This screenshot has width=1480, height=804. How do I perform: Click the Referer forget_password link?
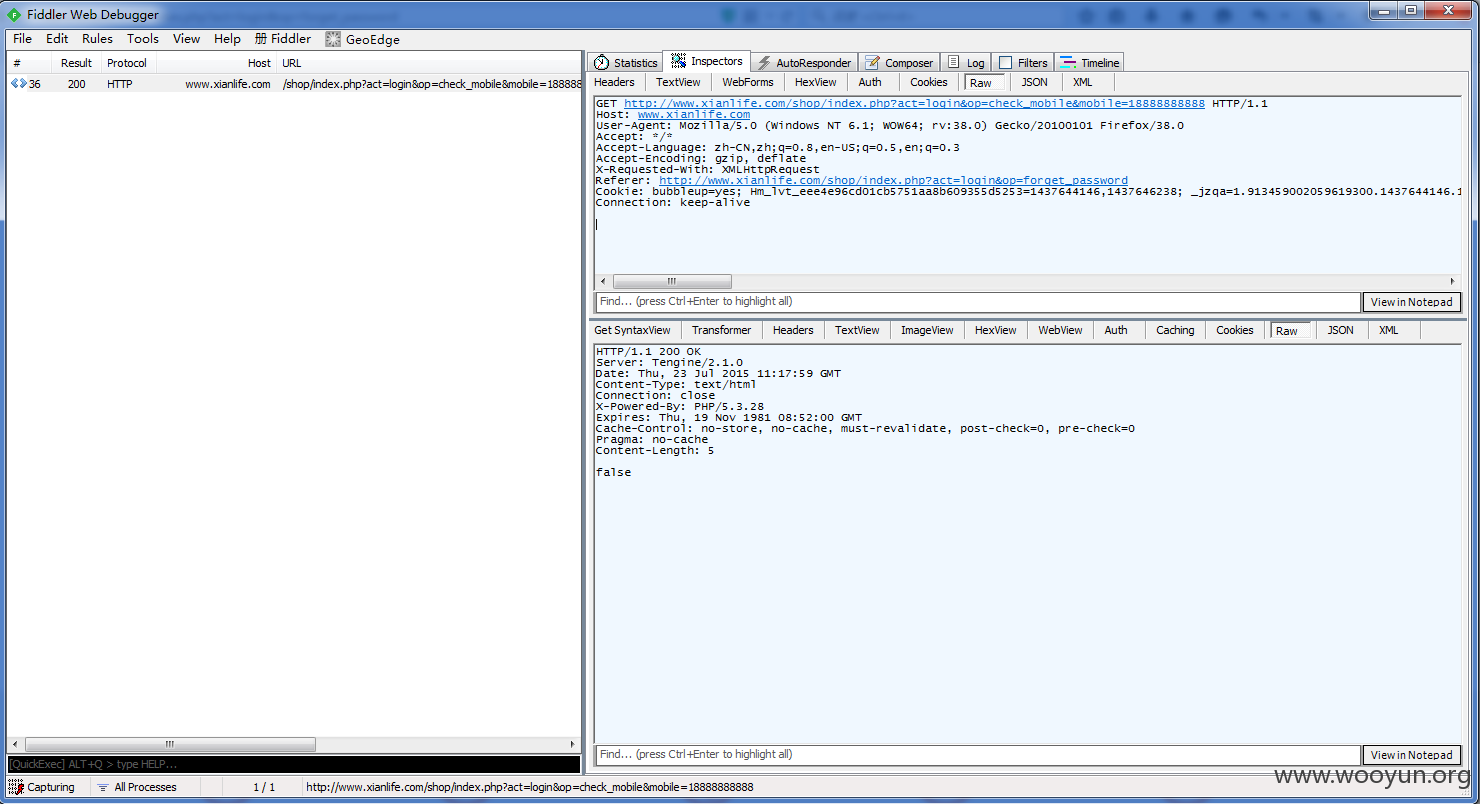click(893, 181)
